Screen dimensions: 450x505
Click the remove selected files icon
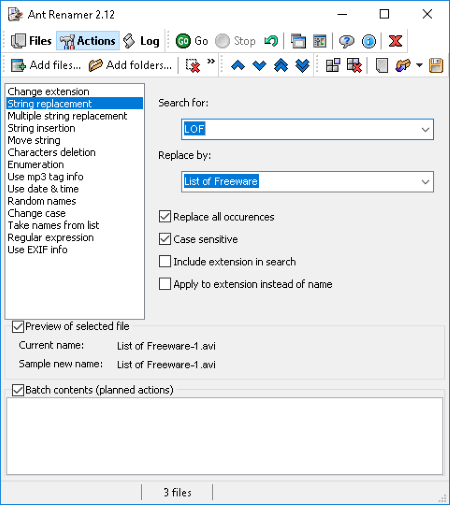click(x=193, y=65)
